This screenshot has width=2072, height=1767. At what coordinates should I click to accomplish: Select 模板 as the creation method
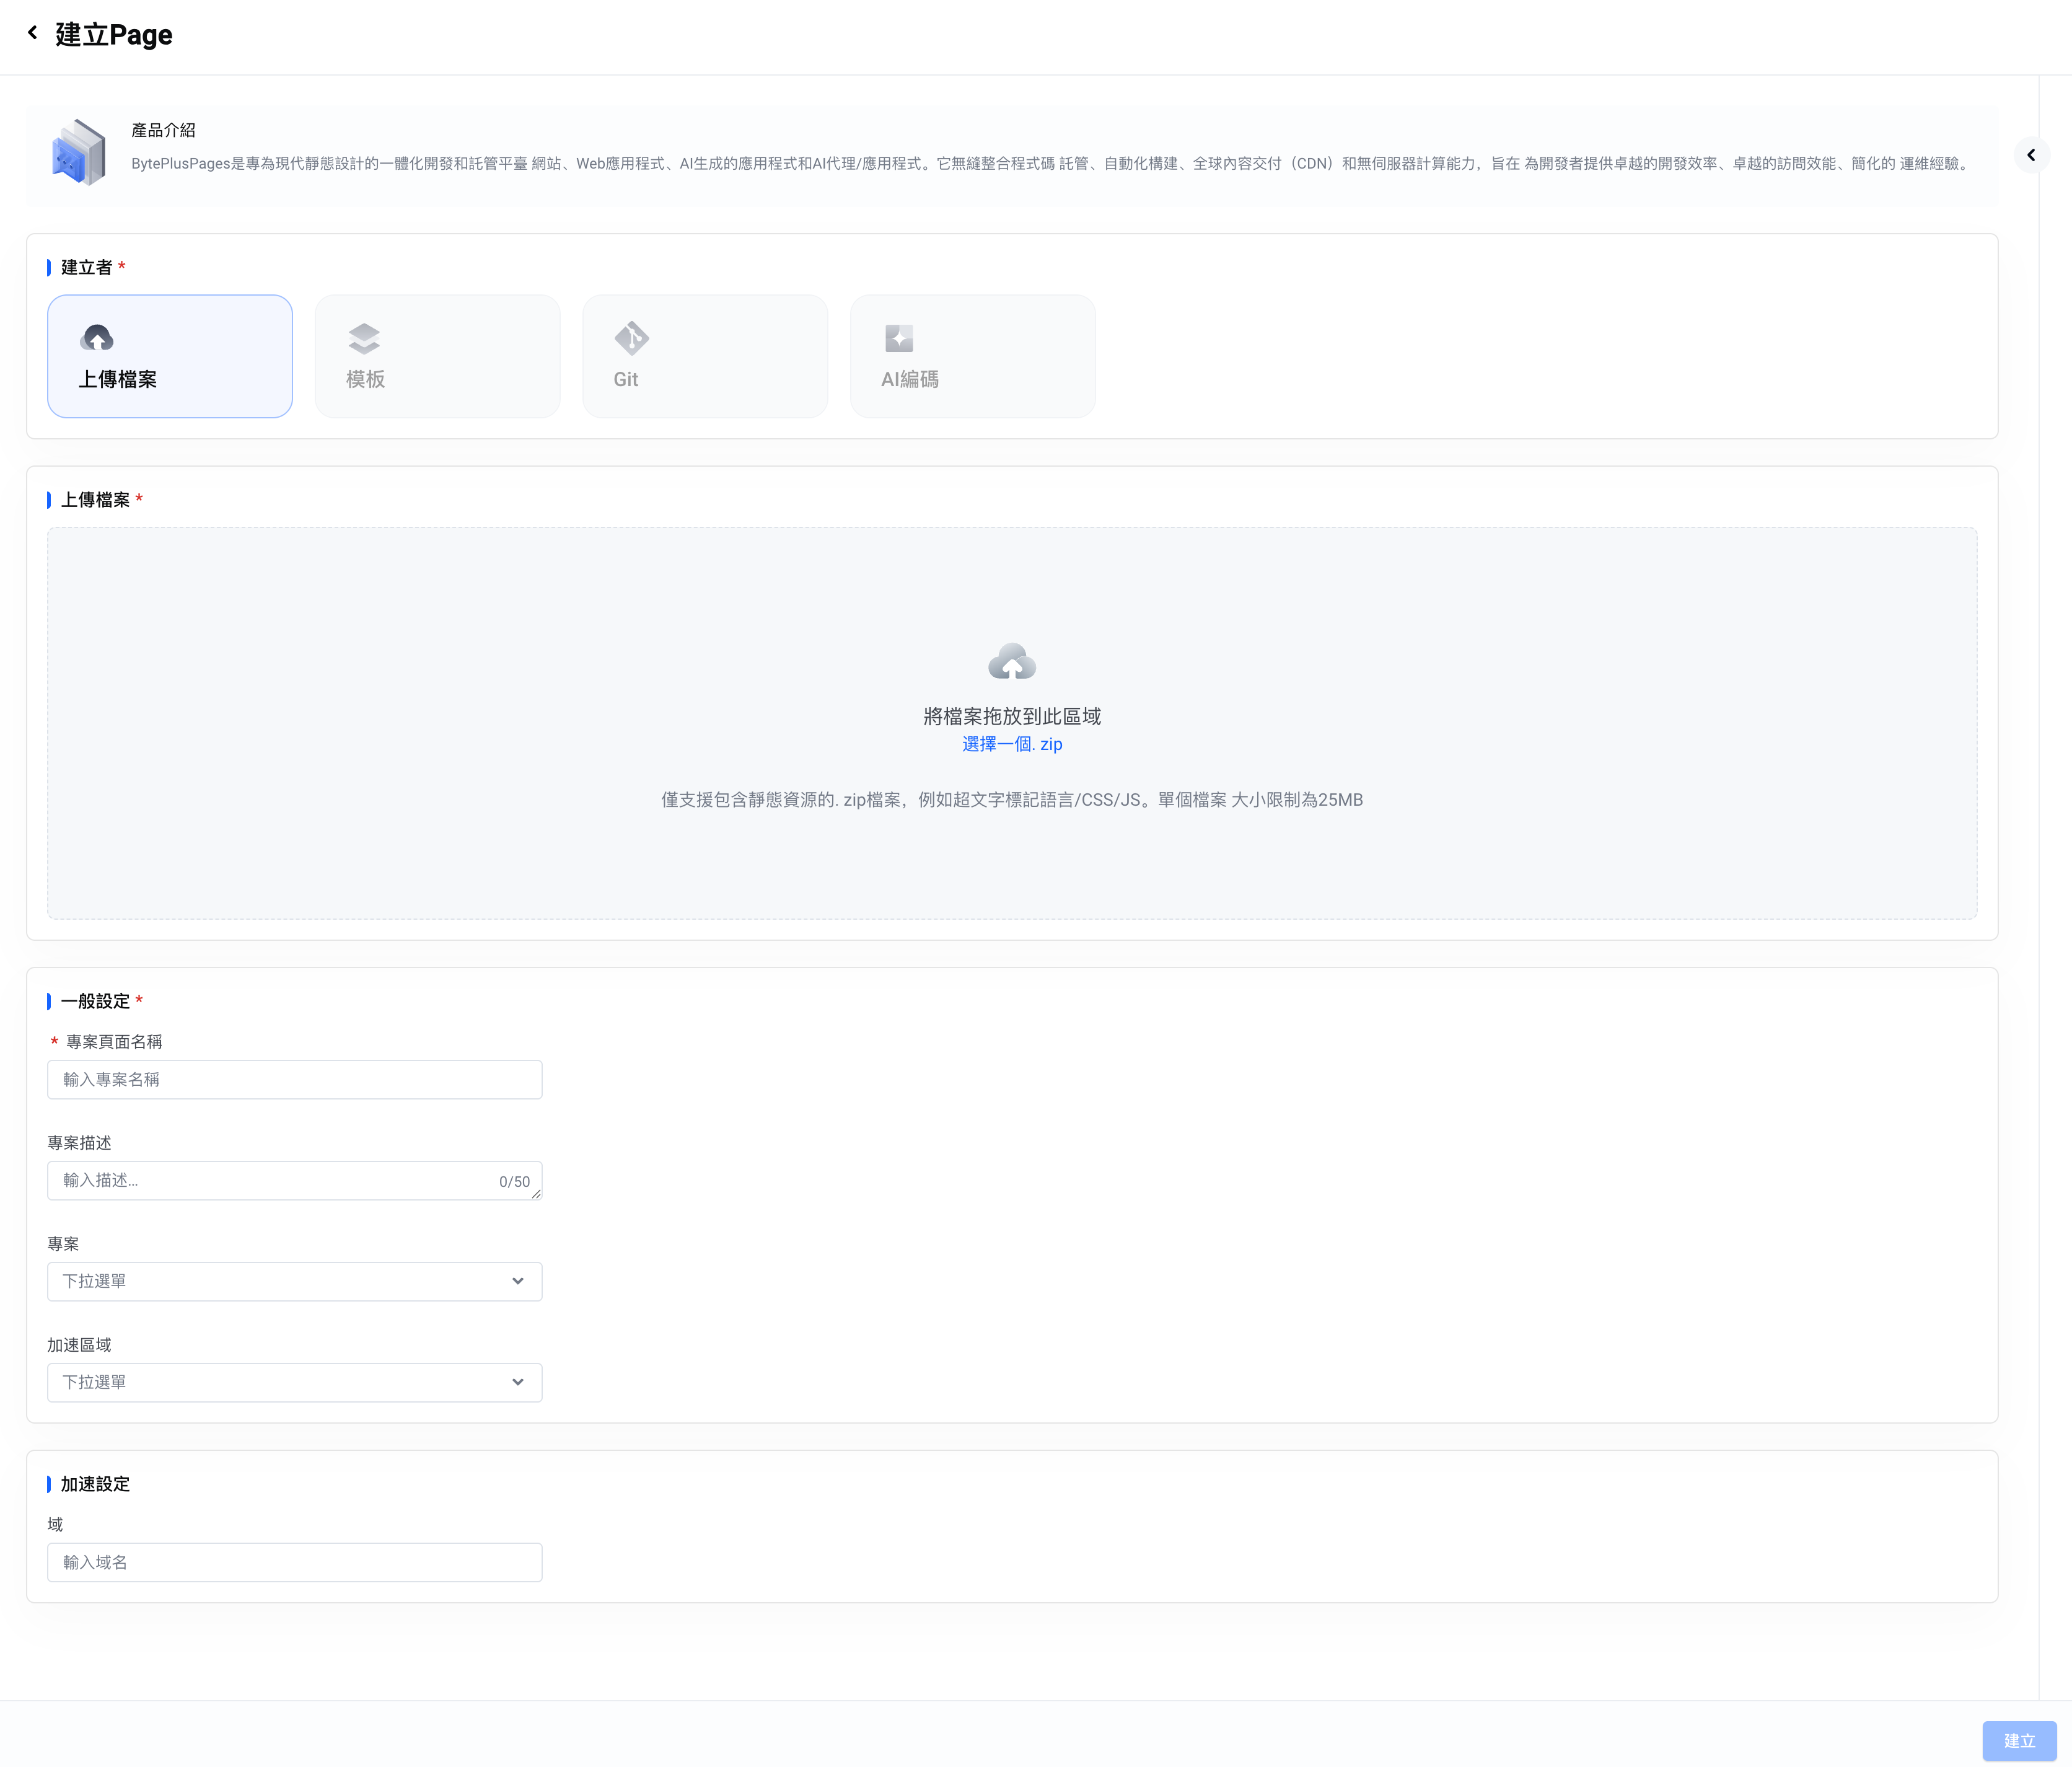[437, 357]
